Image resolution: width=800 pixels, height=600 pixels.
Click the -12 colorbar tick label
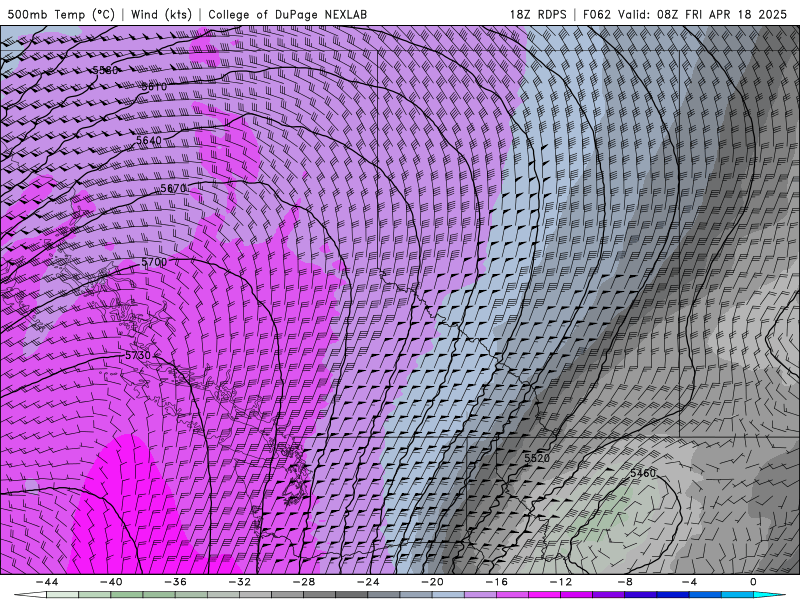point(561,582)
